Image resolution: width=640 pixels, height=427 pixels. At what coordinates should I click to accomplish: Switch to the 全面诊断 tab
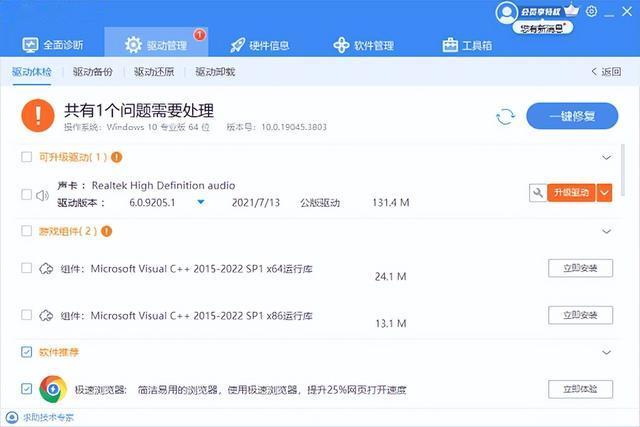pyautogui.click(x=53, y=44)
